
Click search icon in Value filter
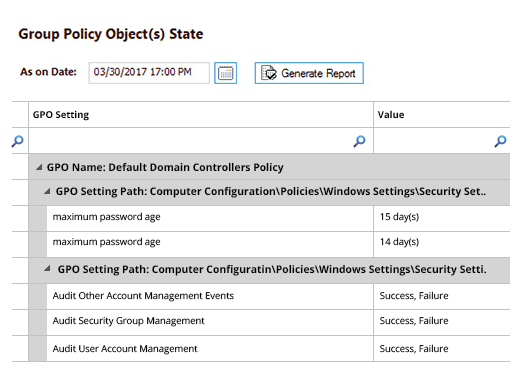tap(500, 141)
